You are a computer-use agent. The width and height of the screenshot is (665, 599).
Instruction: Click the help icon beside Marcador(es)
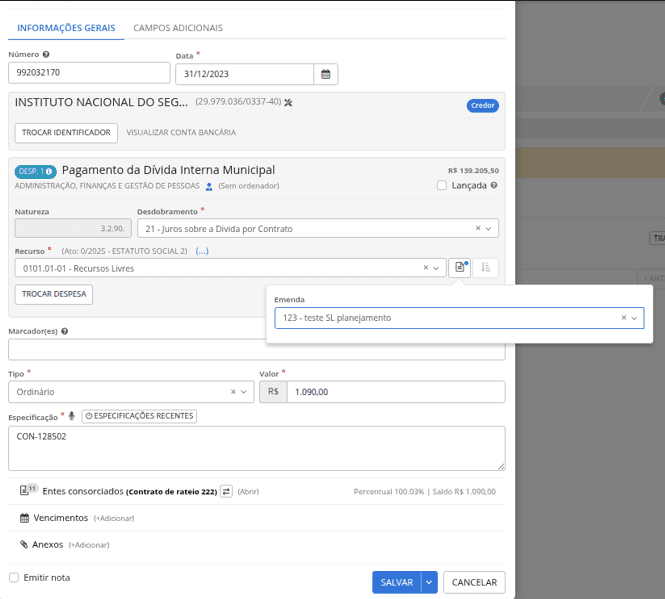click(65, 331)
